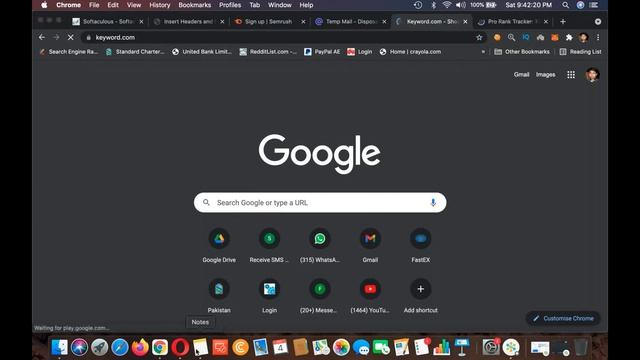Open the tab search dropdown
This screenshot has height=360, width=640.
[598, 22]
